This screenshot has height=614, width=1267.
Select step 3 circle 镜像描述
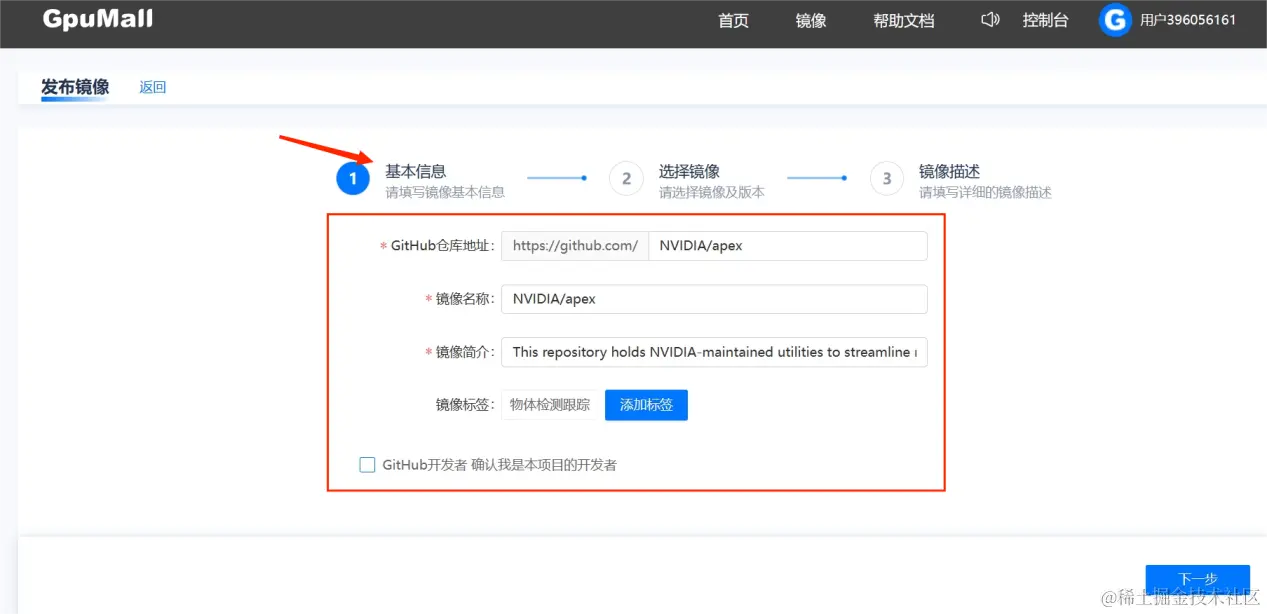(887, 179)
